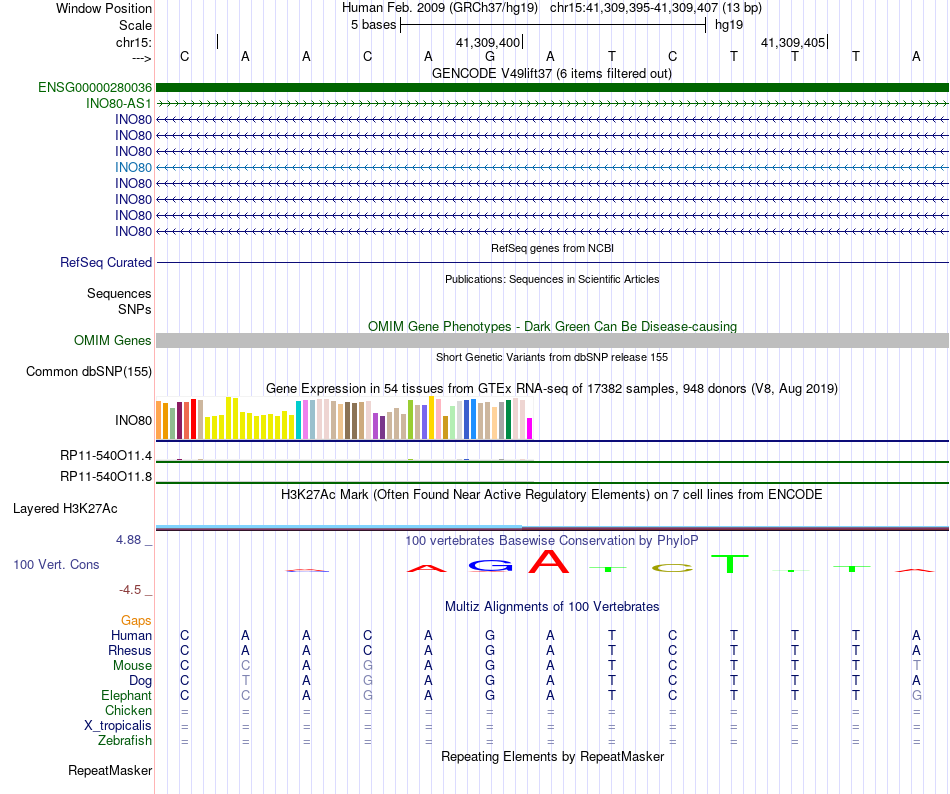
Task: Click the ---> sequence direction arrow
Action: tap(142, 58)
